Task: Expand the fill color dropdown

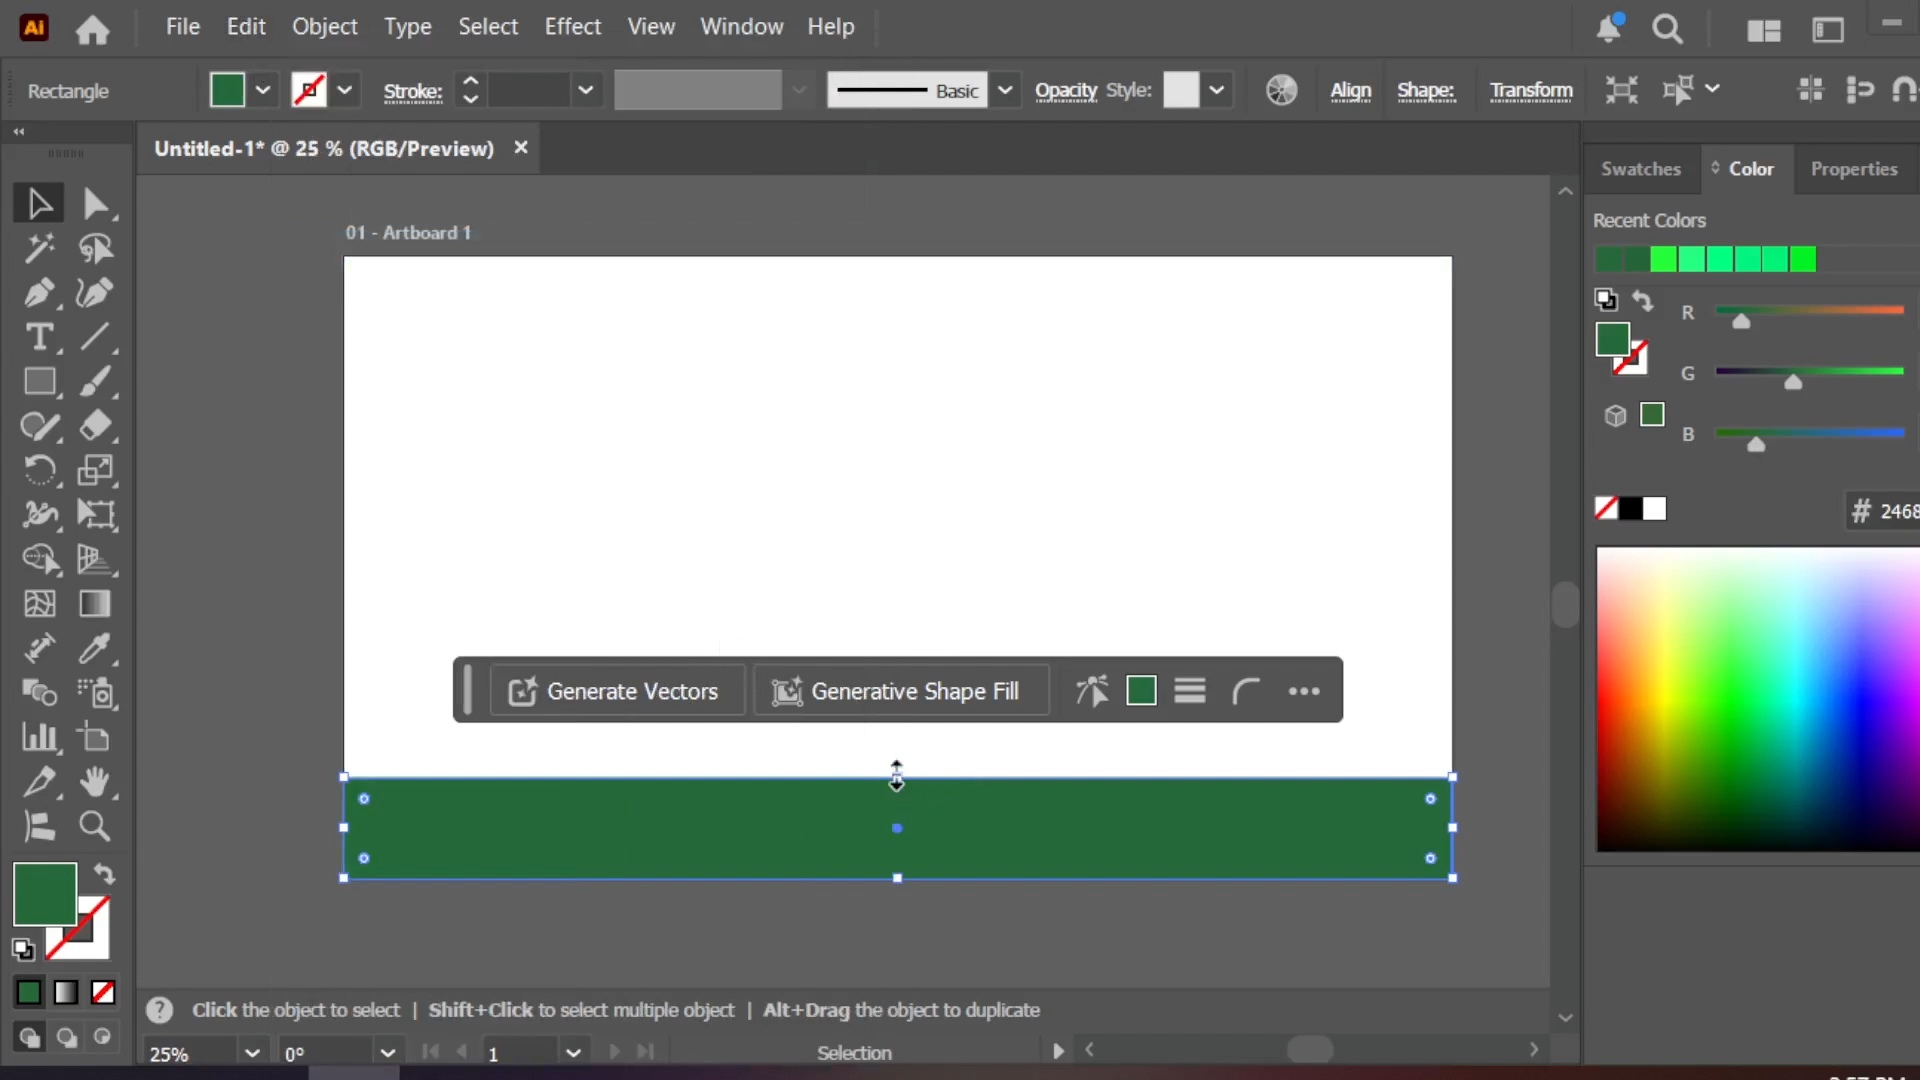Action: [x=263, y=90]
